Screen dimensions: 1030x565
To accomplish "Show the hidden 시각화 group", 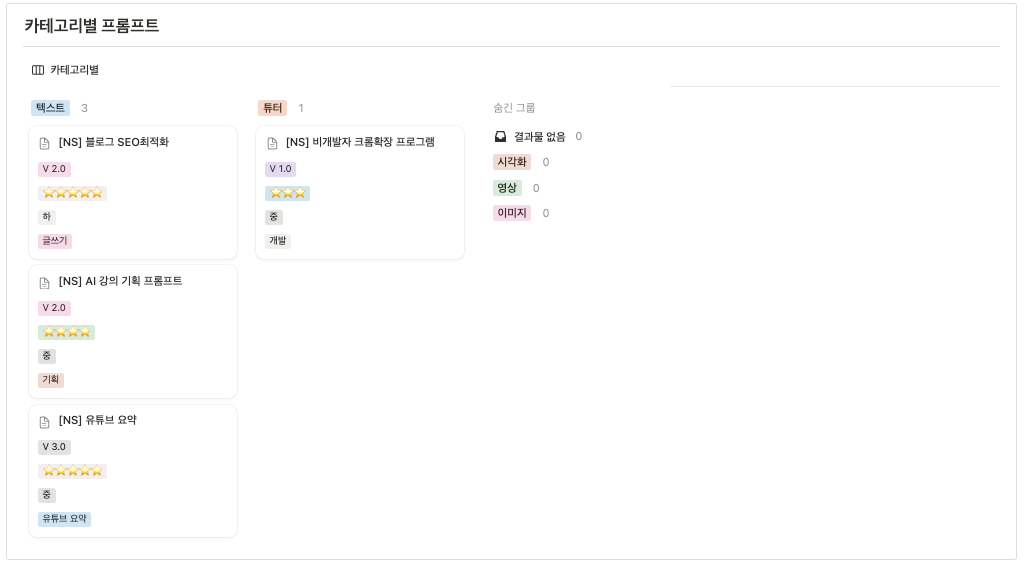I will pos(512,162).
